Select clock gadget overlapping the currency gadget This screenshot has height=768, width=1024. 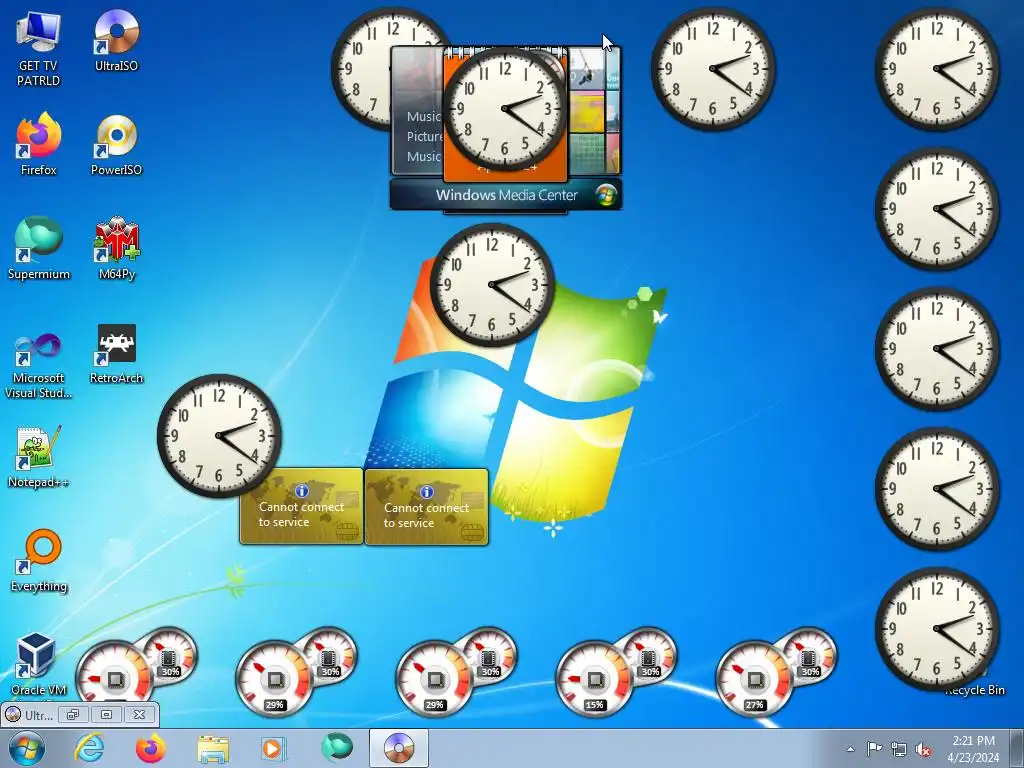pos(219,436)
